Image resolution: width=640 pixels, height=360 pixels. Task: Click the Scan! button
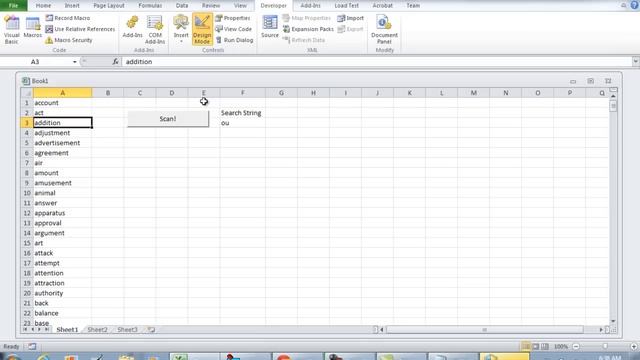tap(168, 118)
